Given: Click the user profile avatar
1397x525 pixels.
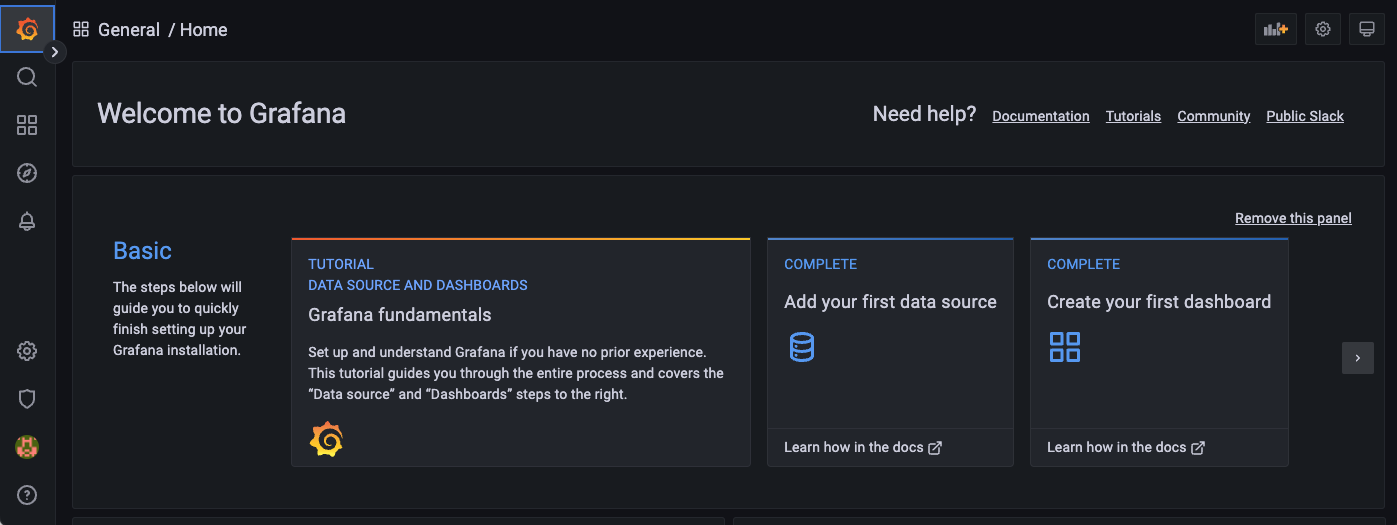Looking at the screenshot, I should [27, 447].
